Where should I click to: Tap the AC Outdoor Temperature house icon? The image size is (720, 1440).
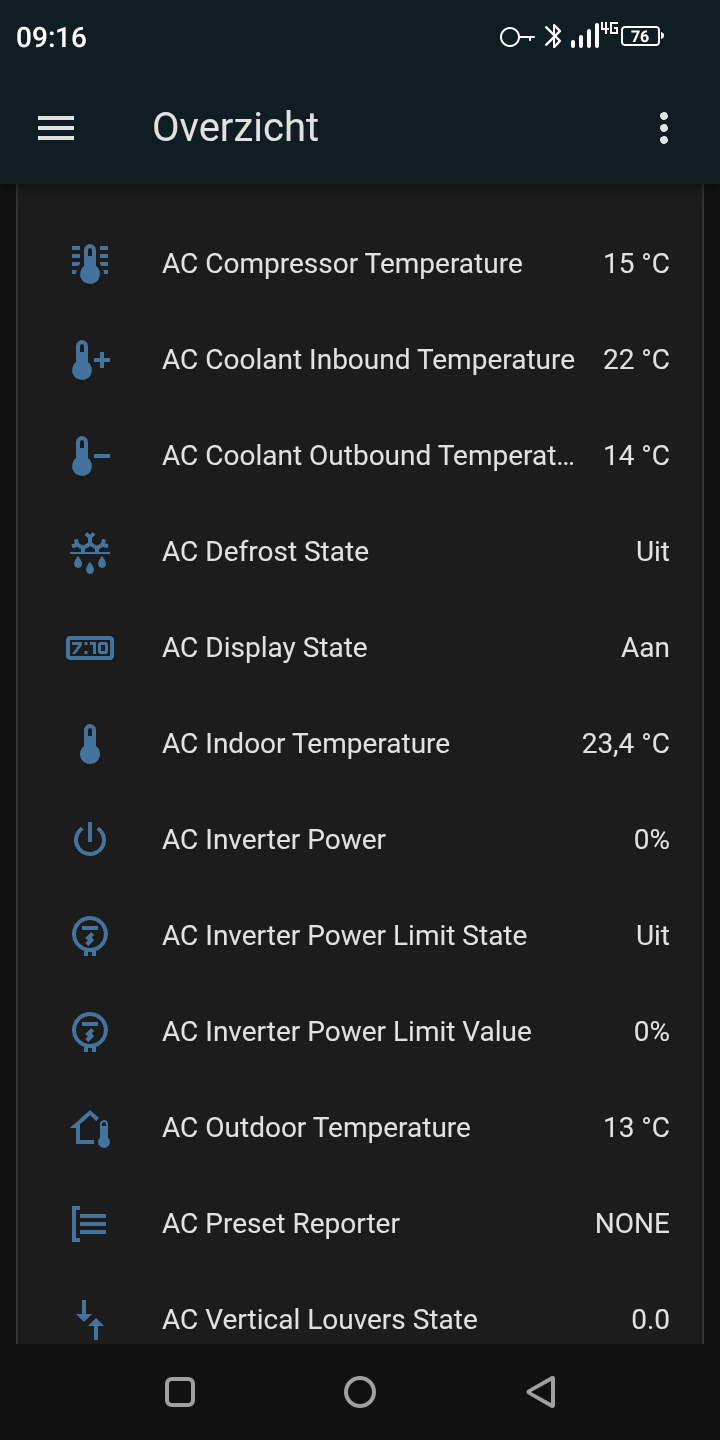(x=90, y=1128)
